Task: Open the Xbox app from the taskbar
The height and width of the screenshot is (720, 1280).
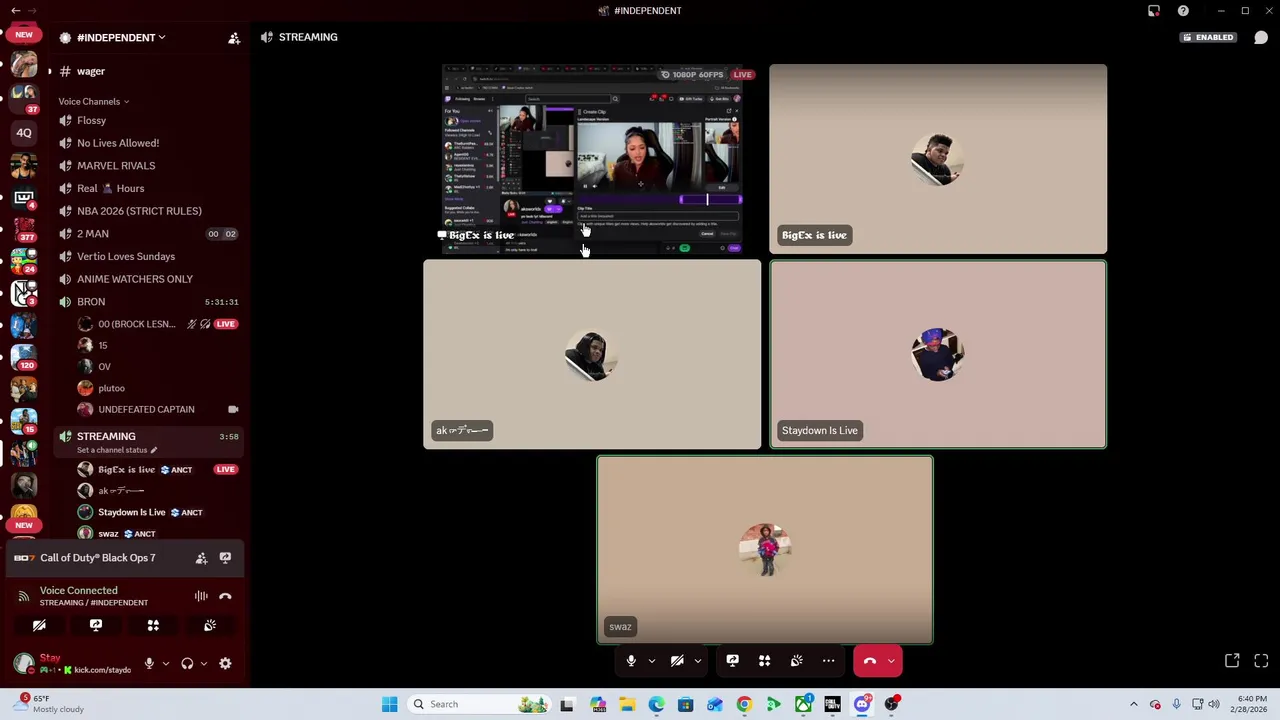Action: pos(803,704)
